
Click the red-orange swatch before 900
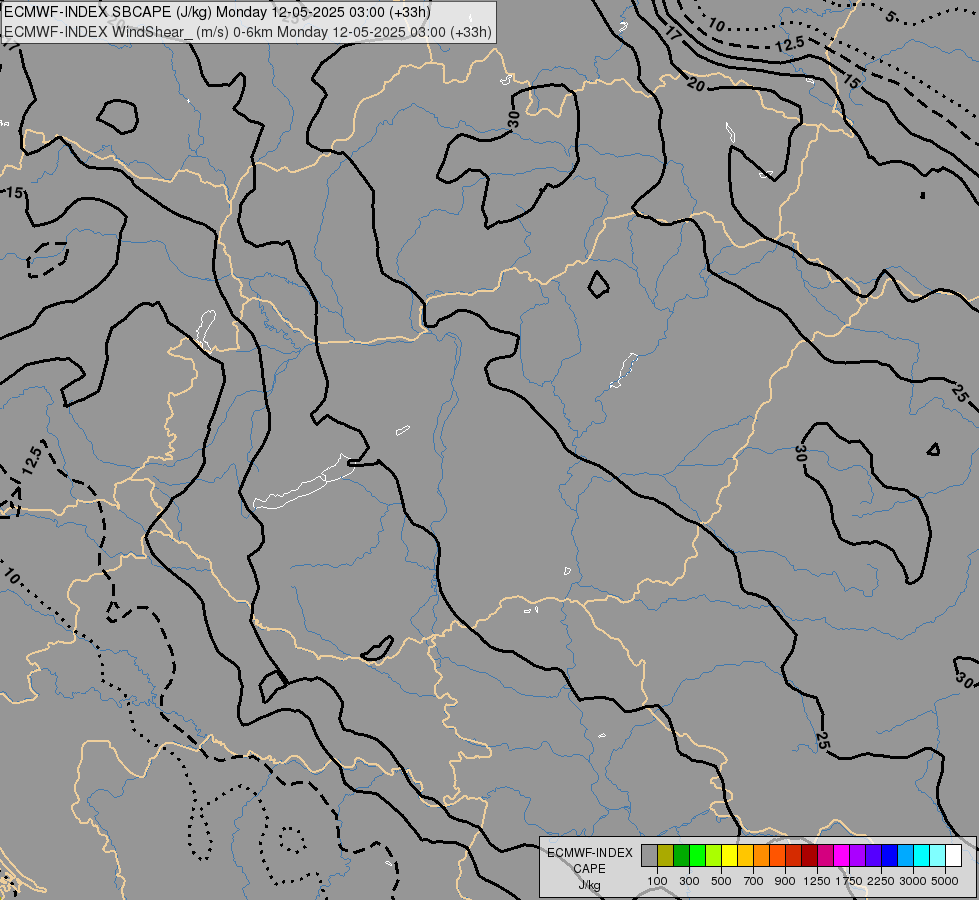777,855
